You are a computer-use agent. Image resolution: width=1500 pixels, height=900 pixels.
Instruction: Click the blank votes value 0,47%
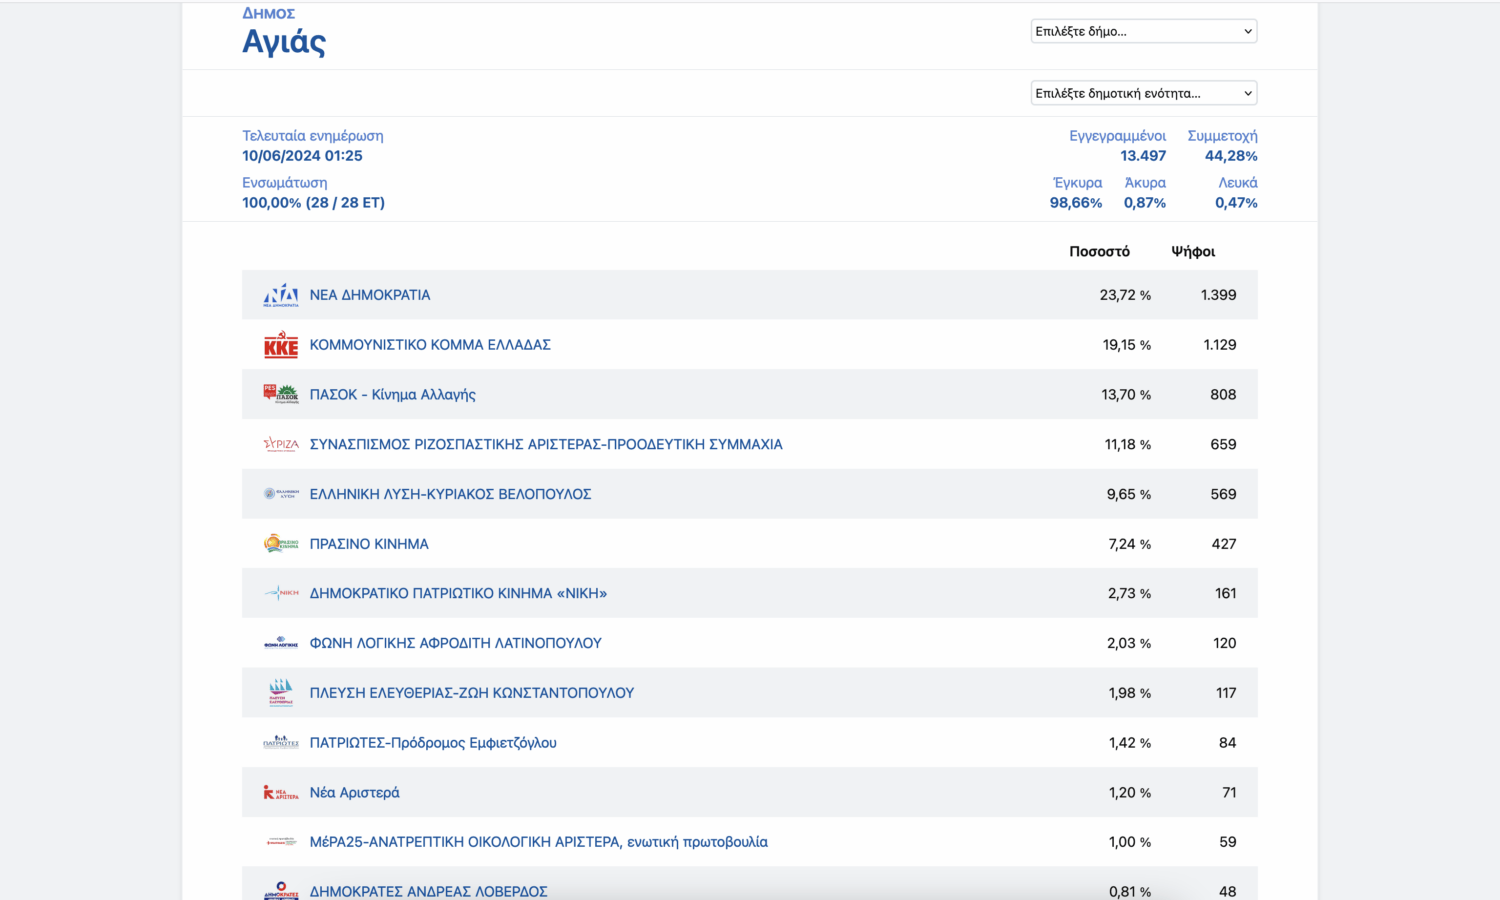point(1236,203)
